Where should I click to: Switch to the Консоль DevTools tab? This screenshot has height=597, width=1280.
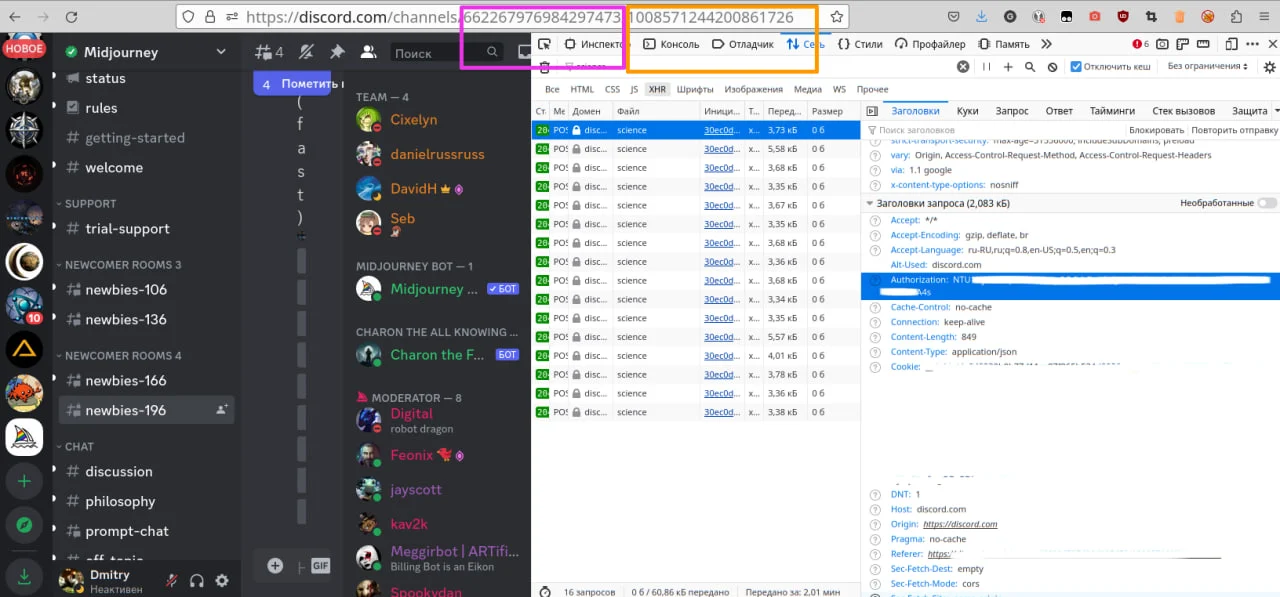671,44
